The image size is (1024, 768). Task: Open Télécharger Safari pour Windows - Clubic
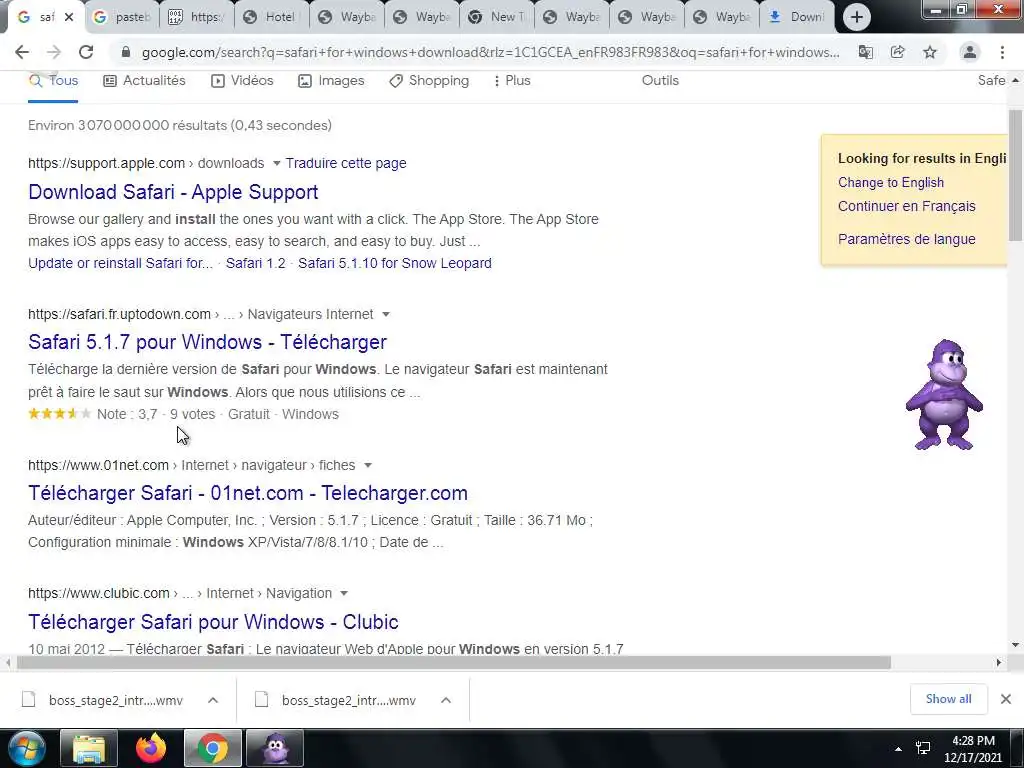(x=213, y=622)
